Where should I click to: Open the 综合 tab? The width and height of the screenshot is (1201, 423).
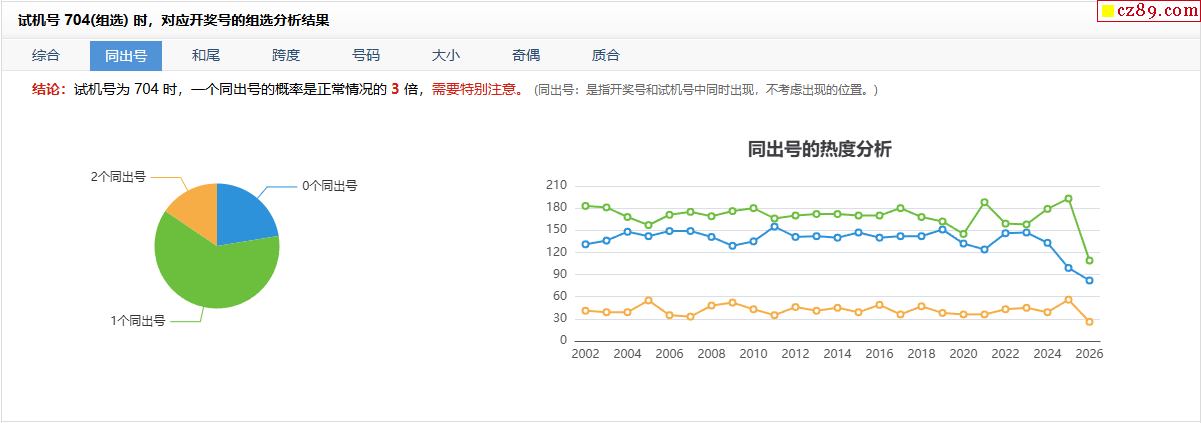pyautogui.click(x=46, y=56)
